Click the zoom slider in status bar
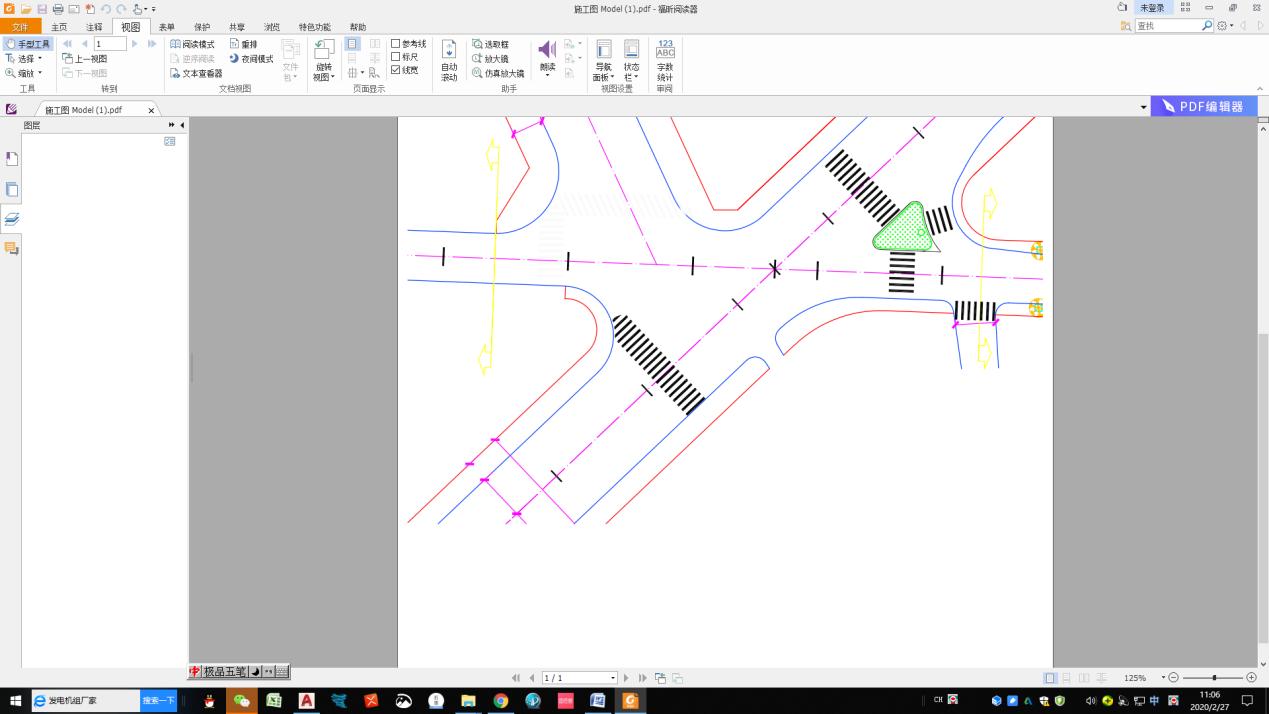1269x714 pixels. coord(1213,678)
